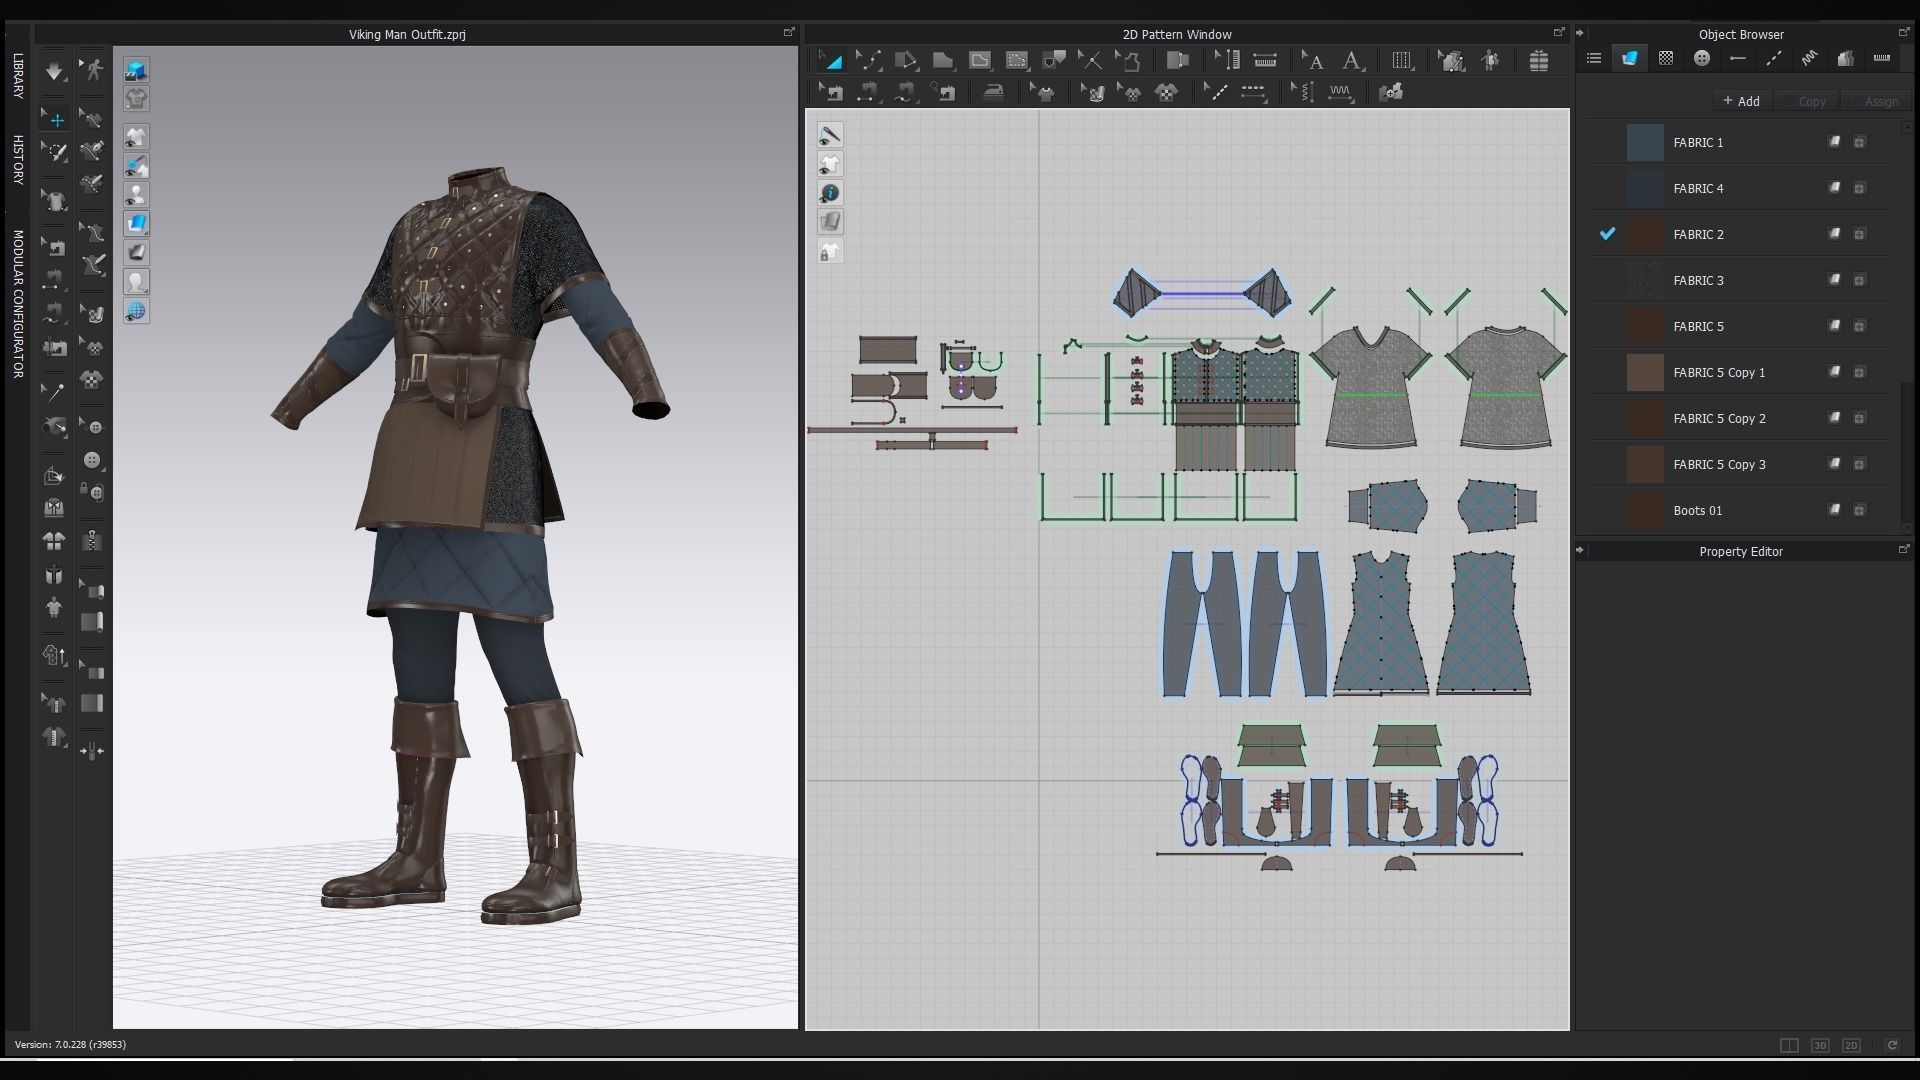
Task: Open the LIBRARY side tab
Action: click(x=18, y=76)
